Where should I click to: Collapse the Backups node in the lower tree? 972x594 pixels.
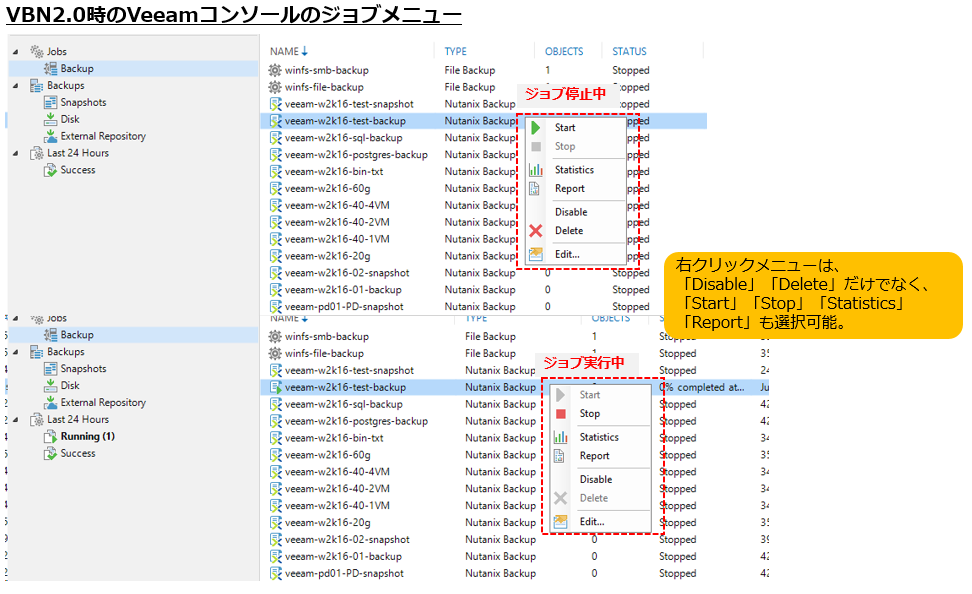(x=15, y=352)
